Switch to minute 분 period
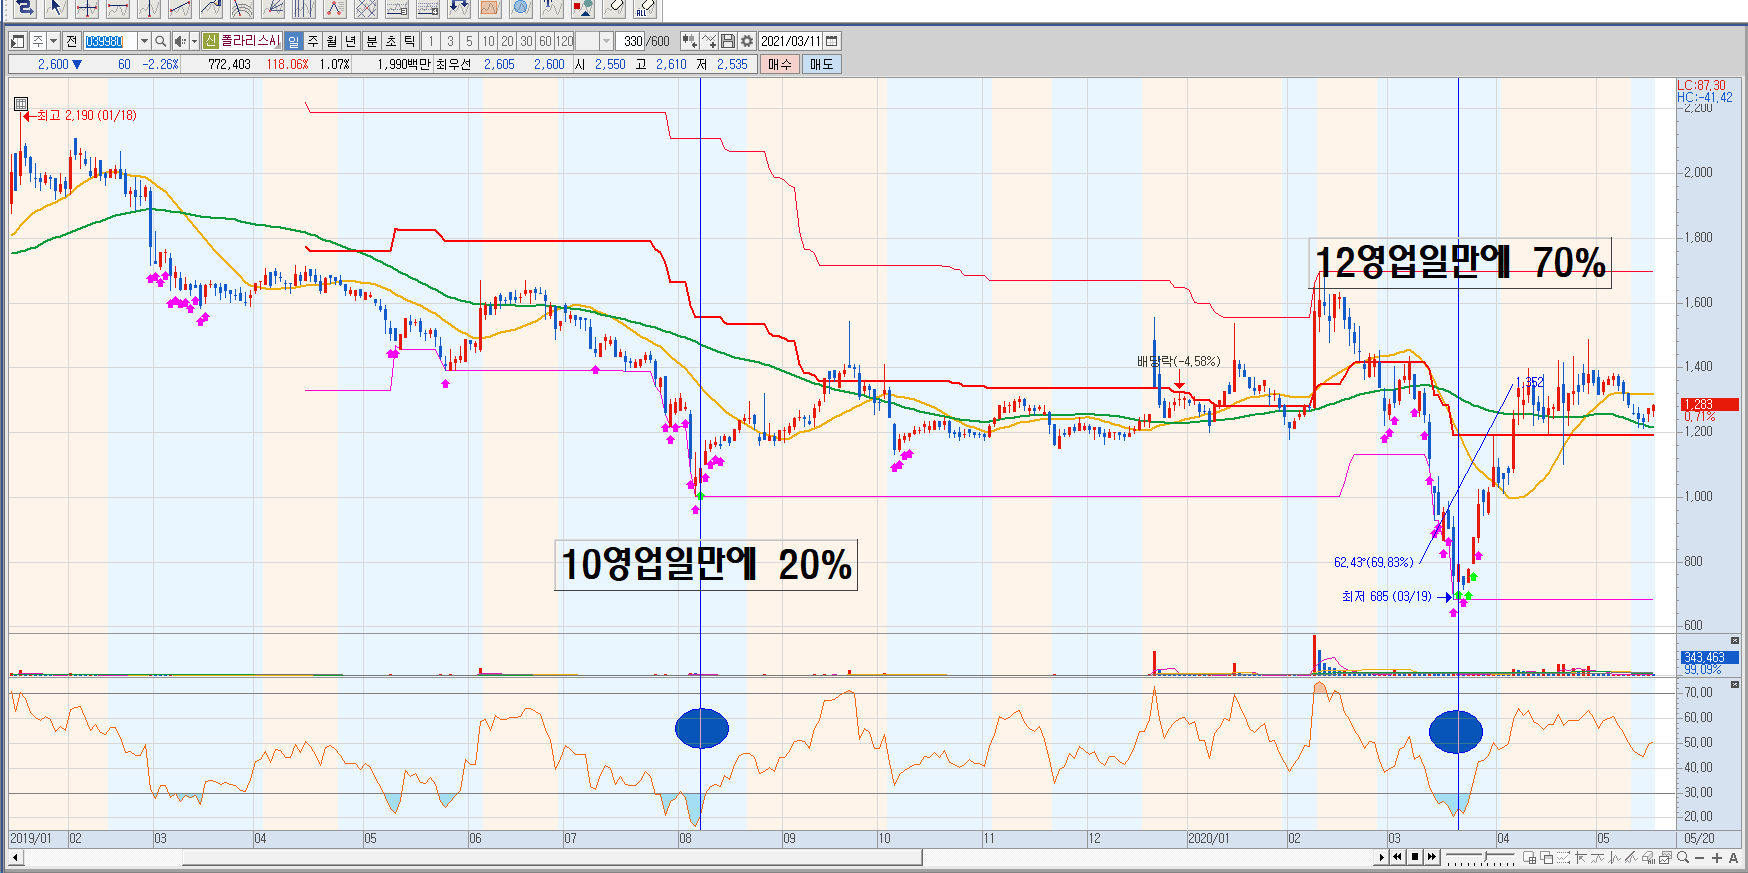The height and width of the screenshot is (873, 1748). click(x=372, y=41)
